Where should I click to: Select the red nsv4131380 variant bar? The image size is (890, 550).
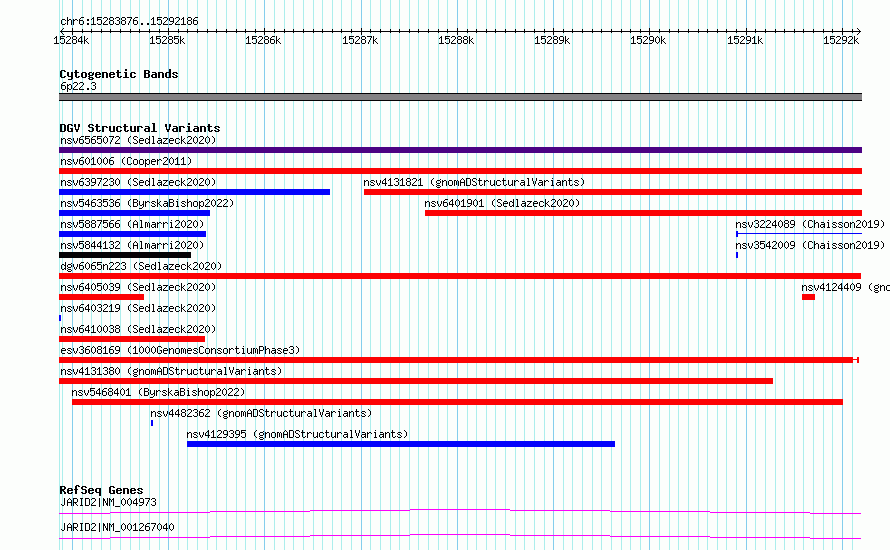[x=416, y=381]
